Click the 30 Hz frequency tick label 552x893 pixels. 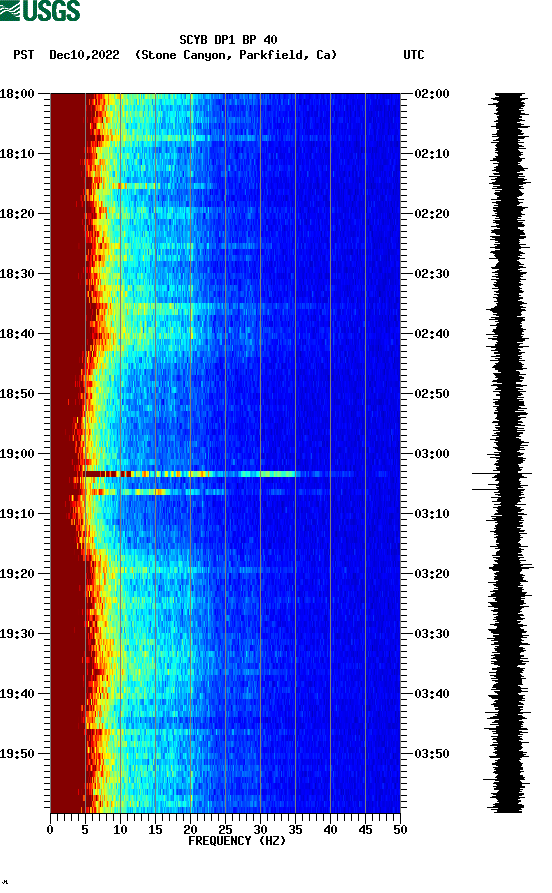pos(260,830)
